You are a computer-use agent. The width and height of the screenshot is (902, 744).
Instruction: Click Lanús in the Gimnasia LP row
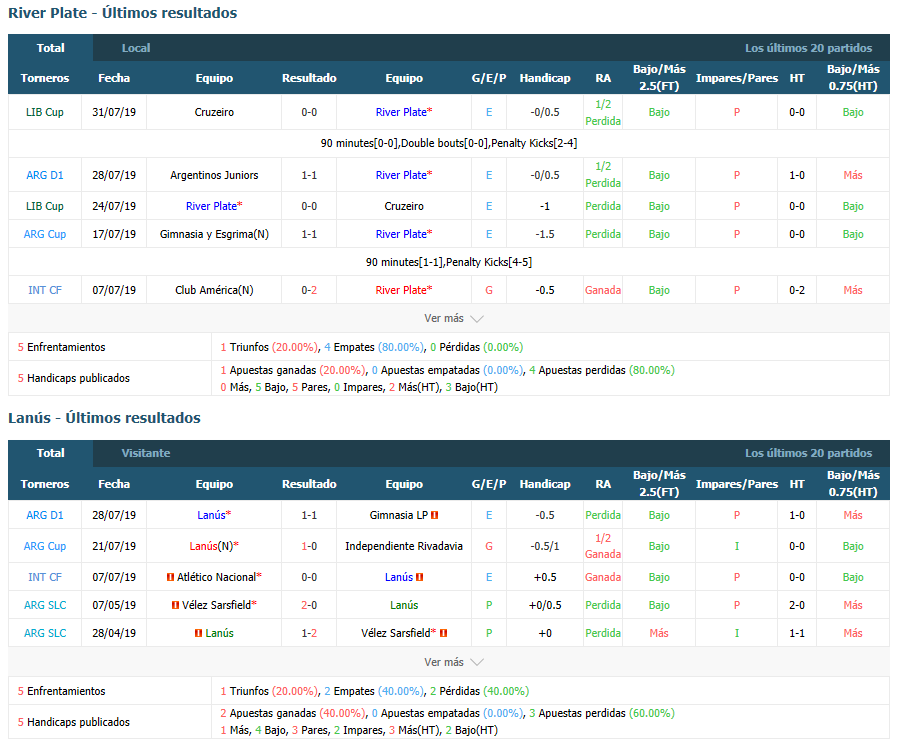tap(211, 515)
